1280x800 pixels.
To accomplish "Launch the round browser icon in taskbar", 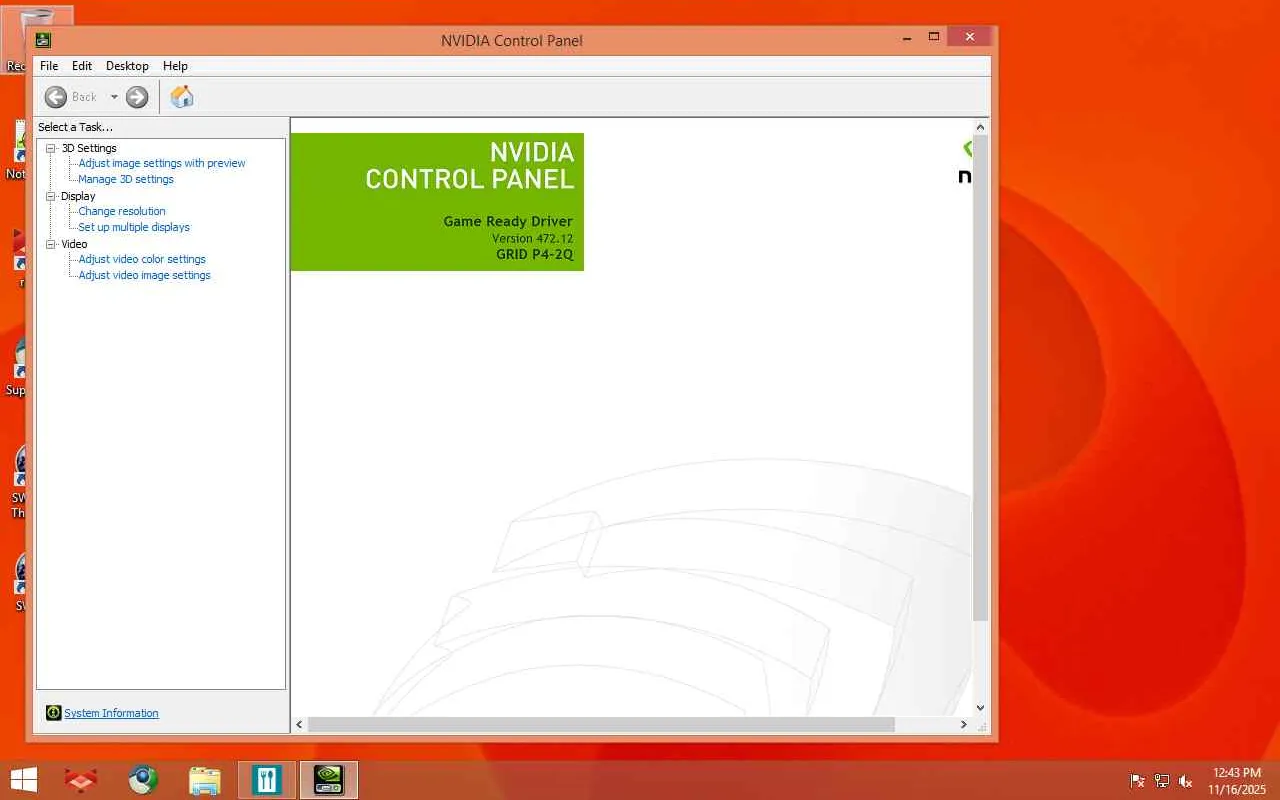I will tap(143, 780).
